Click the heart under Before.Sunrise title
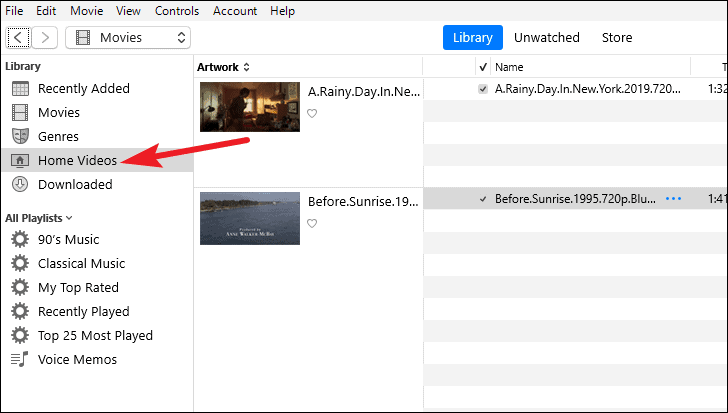Screen dimensions: 728x413 pos(312,223)
